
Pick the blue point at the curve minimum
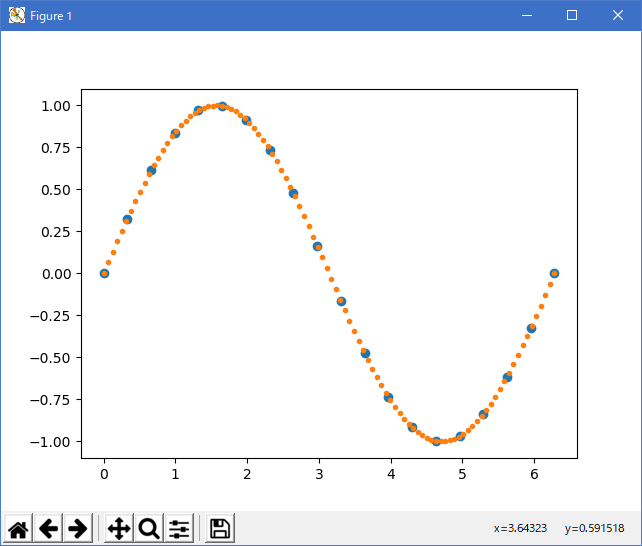(x=436, y=441)
